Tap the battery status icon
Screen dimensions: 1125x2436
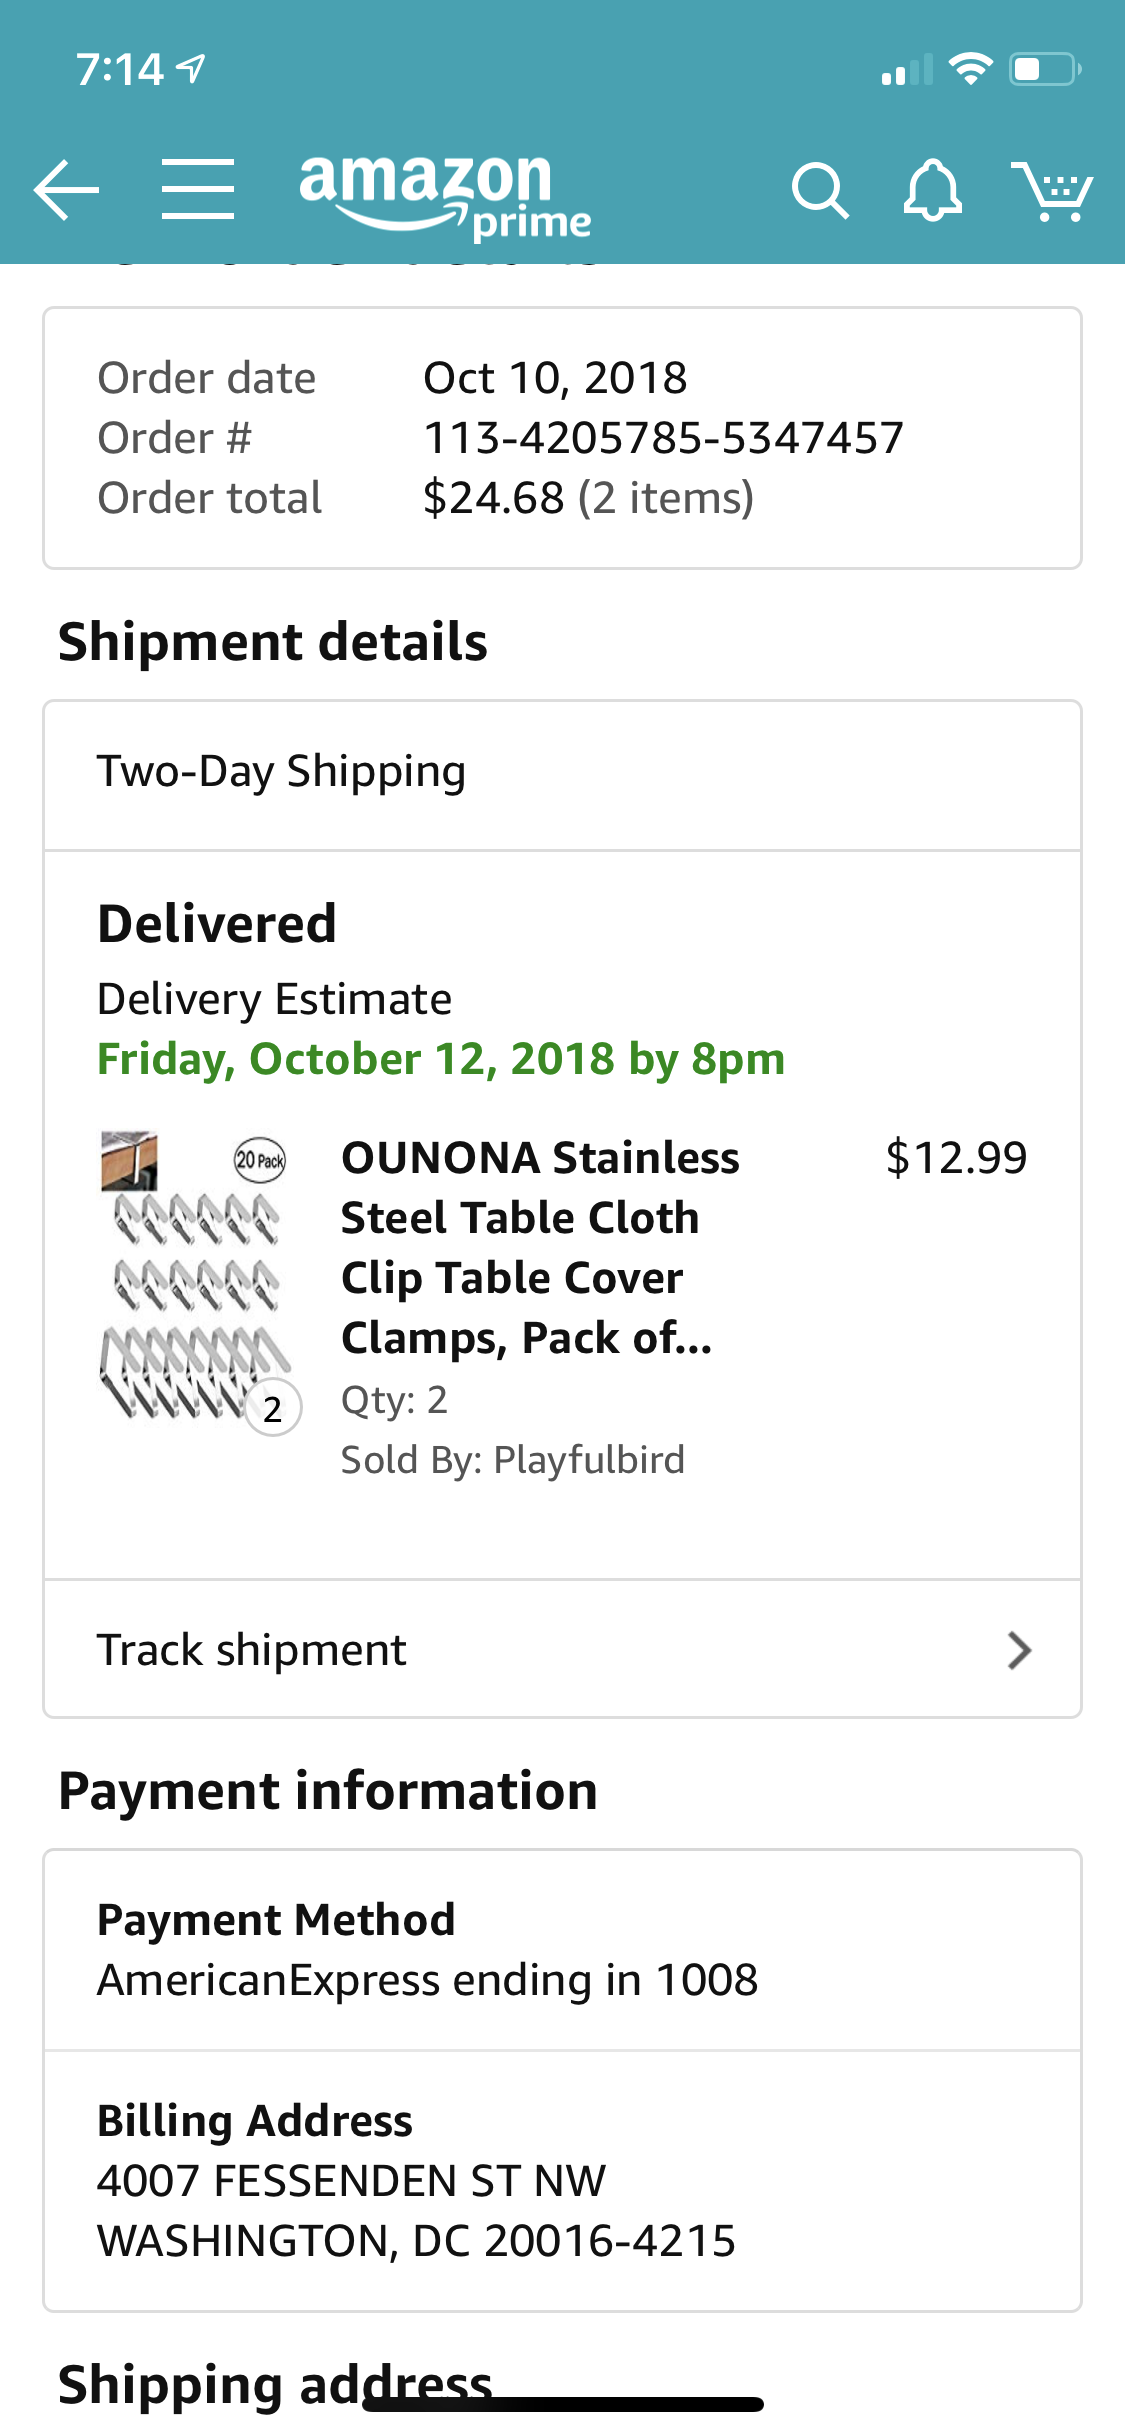point(1044,69)
